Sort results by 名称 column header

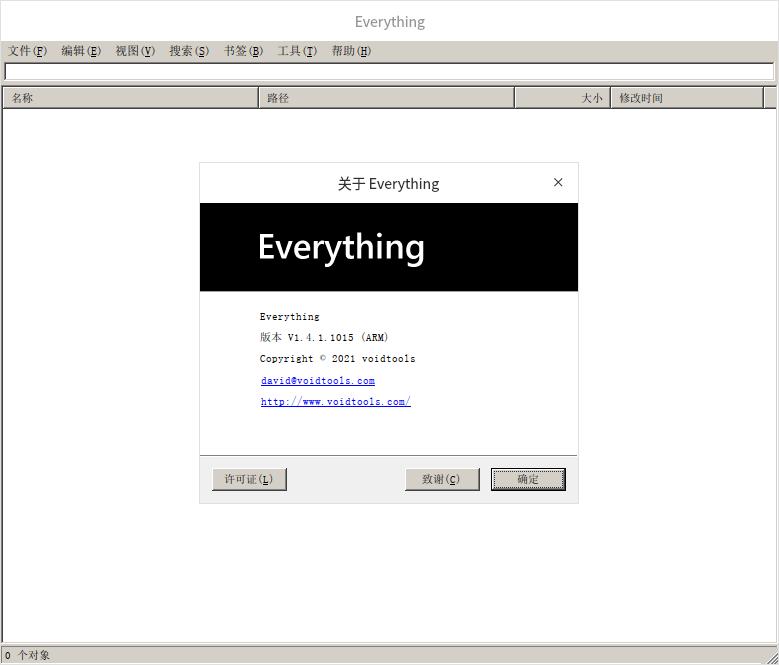(x=131, y=98)
